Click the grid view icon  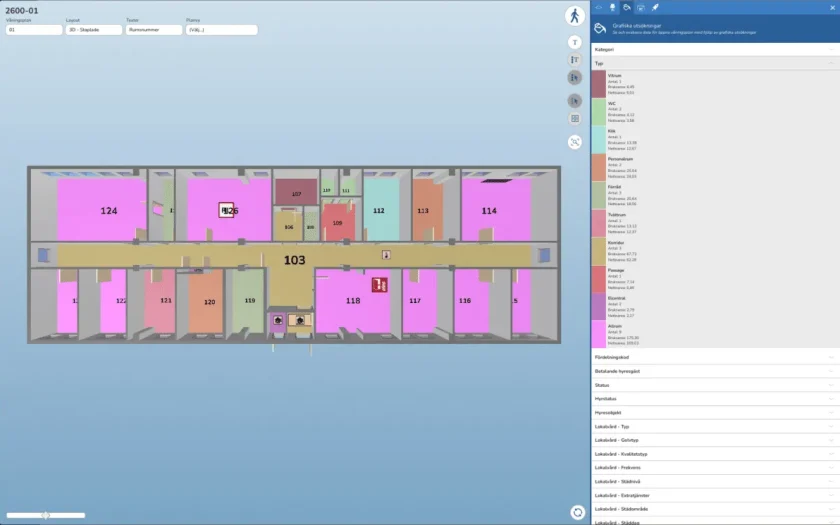(x=575, y=118)
